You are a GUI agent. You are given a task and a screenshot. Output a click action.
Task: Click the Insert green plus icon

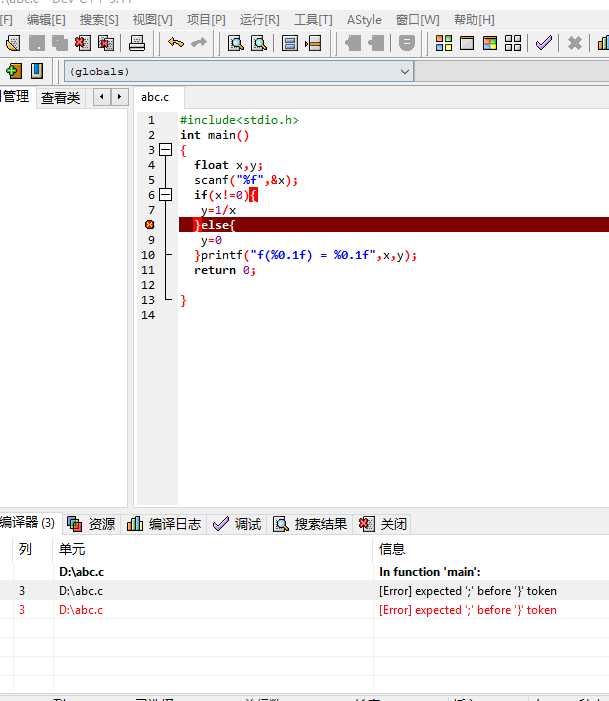click(x=14, y=71)
